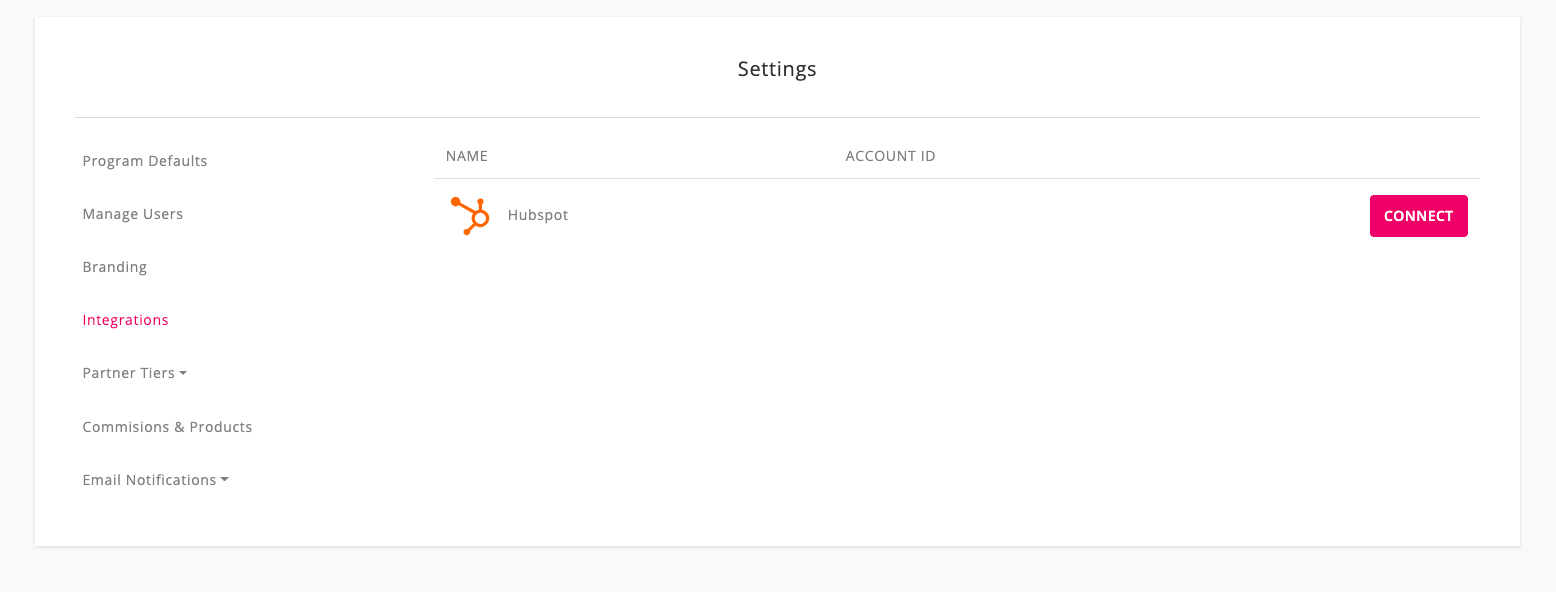
Task: Click the ACCOUNT ID column header
Action: coord(890,156)
